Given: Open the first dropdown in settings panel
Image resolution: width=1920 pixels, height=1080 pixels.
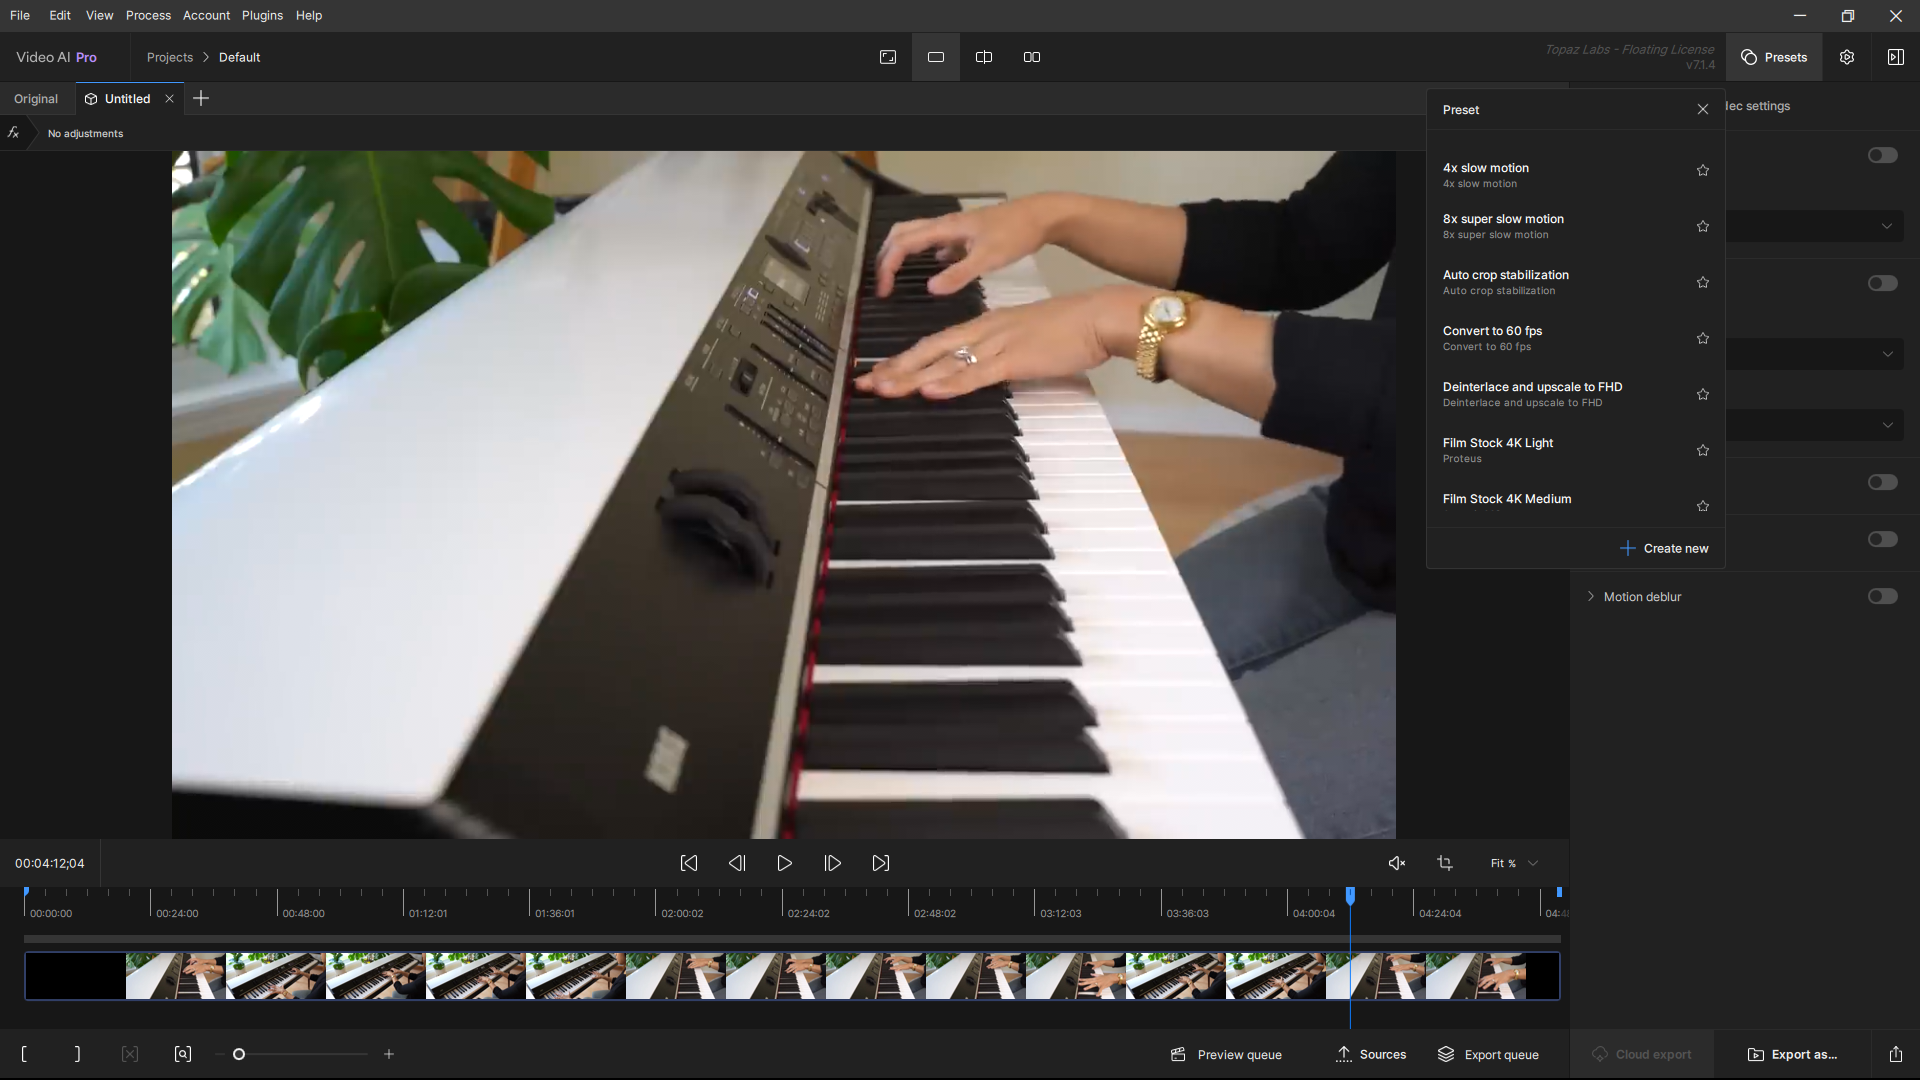Looking at the screenshot, I should coord(1886,226).
